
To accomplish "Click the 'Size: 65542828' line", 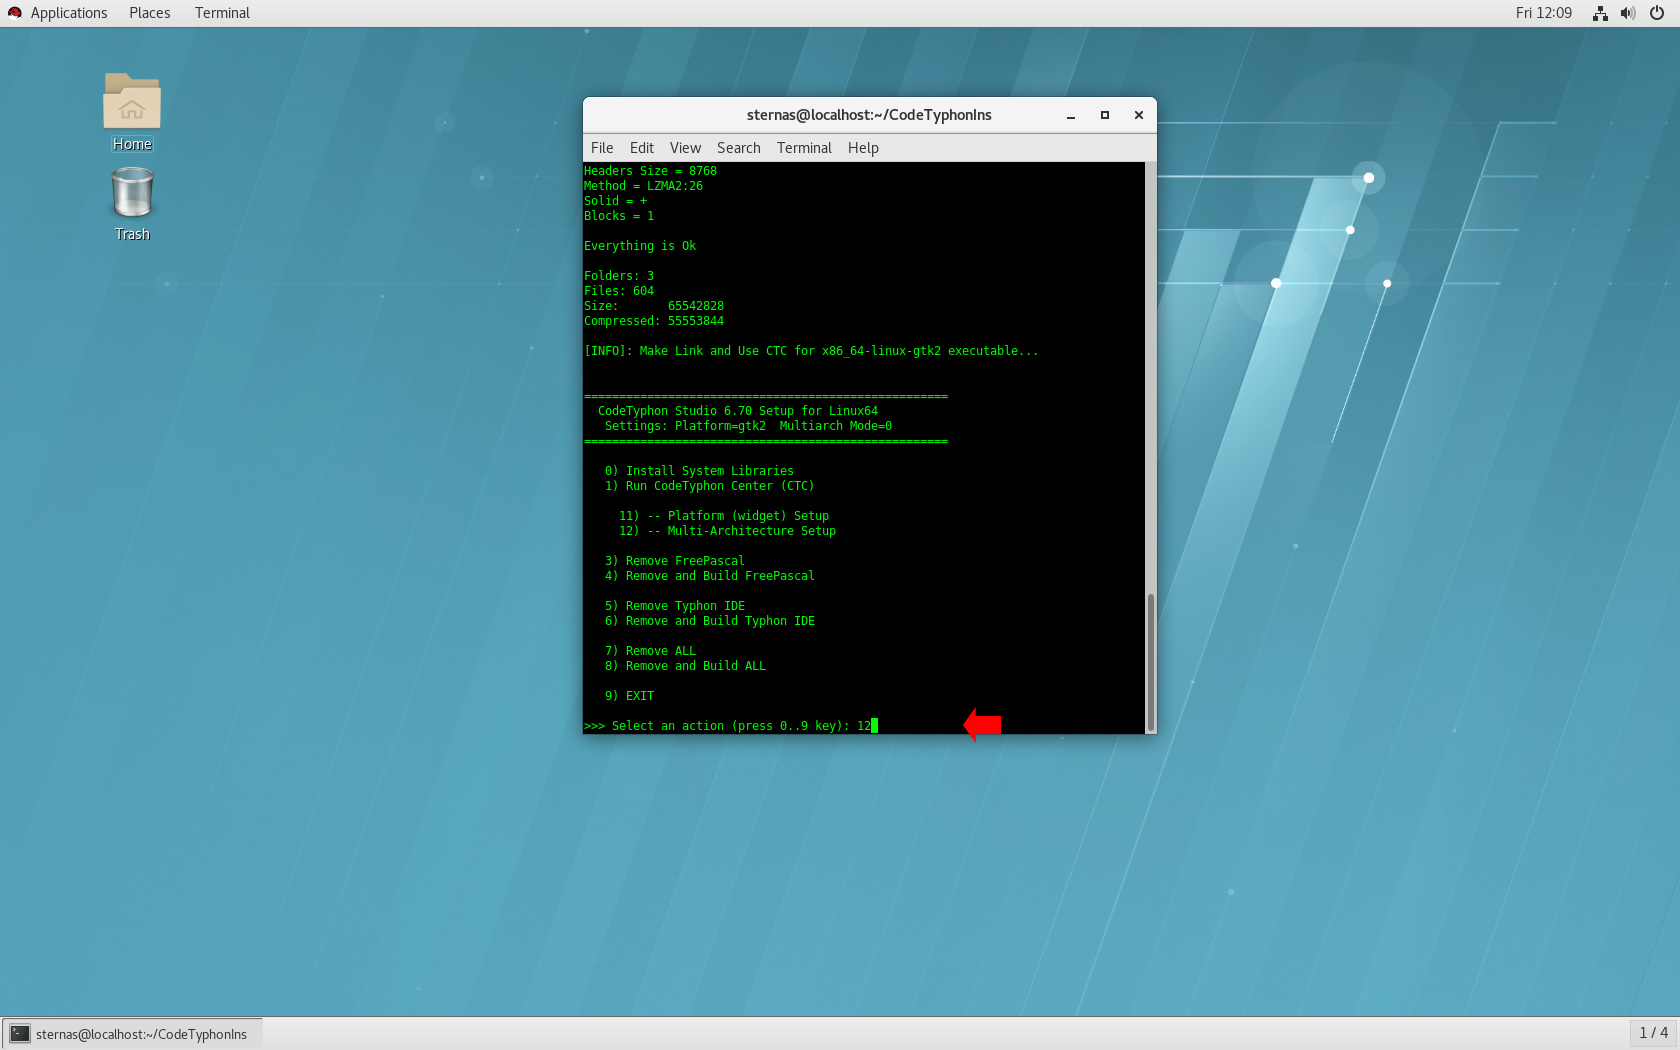I will pos(654,306).
